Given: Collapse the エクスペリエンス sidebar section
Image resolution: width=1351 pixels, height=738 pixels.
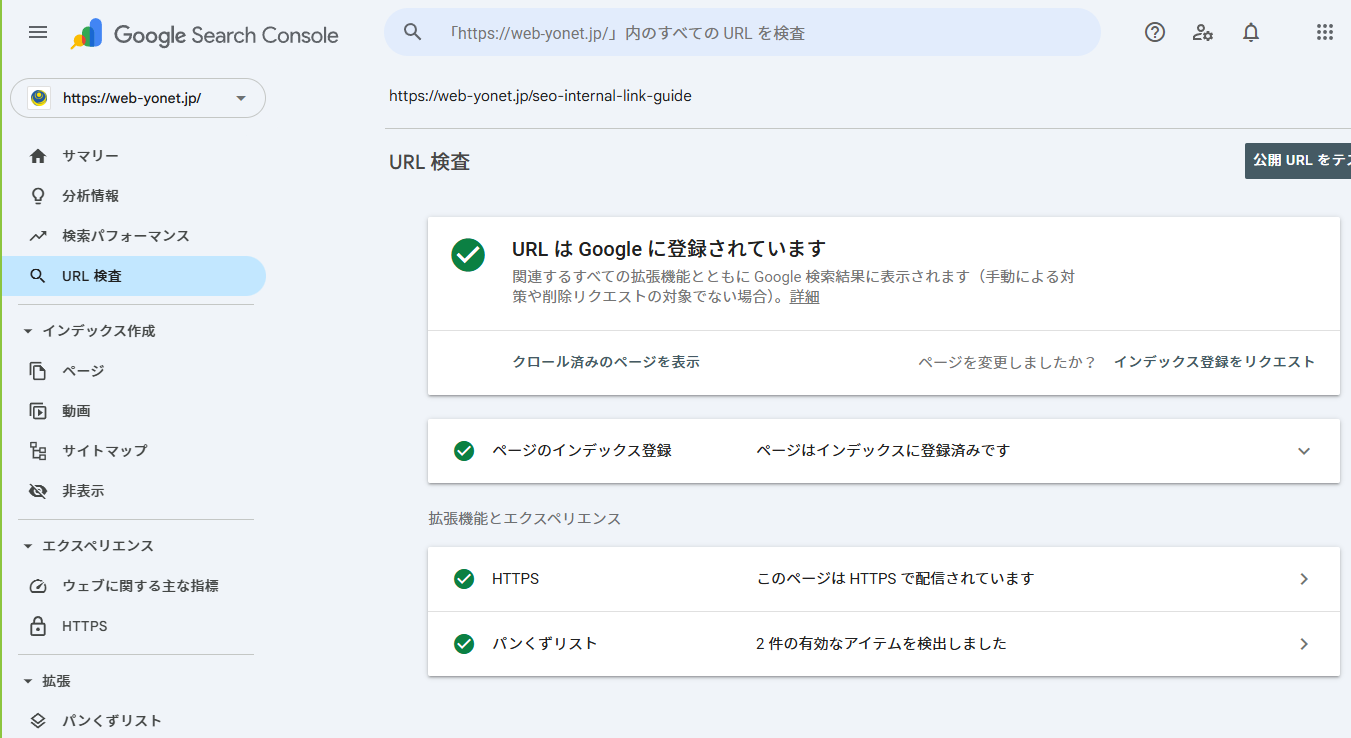Looking at the screenshot, I should 28,546.
